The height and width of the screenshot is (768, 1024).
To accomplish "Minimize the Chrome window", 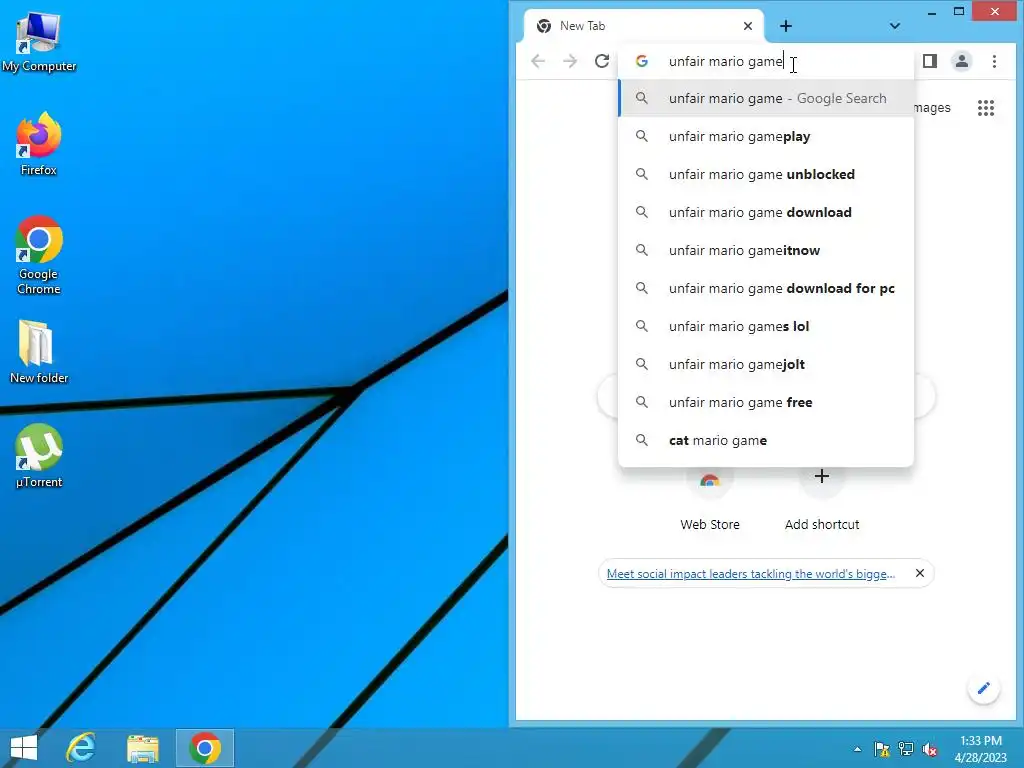I will click(x=932, y=12).
